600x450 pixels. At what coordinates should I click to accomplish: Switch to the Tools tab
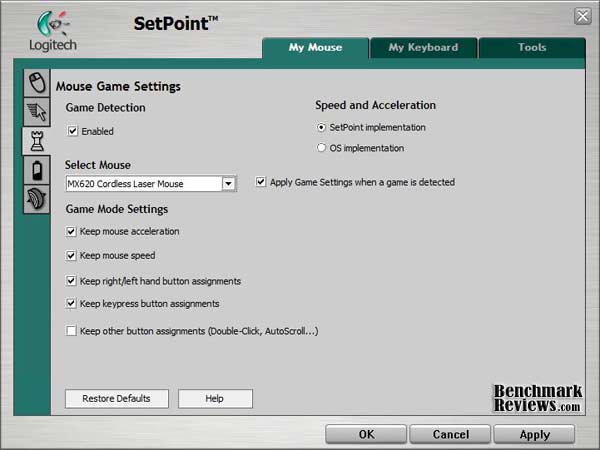532,47
